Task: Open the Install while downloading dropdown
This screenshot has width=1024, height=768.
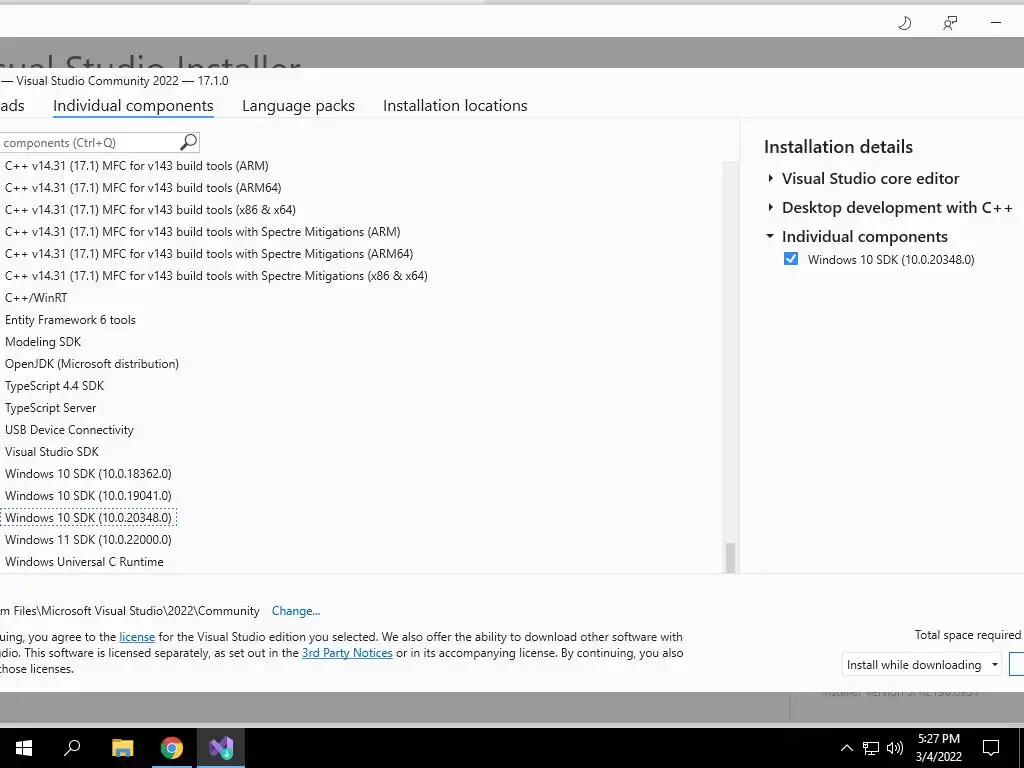Action: [921, 664]
